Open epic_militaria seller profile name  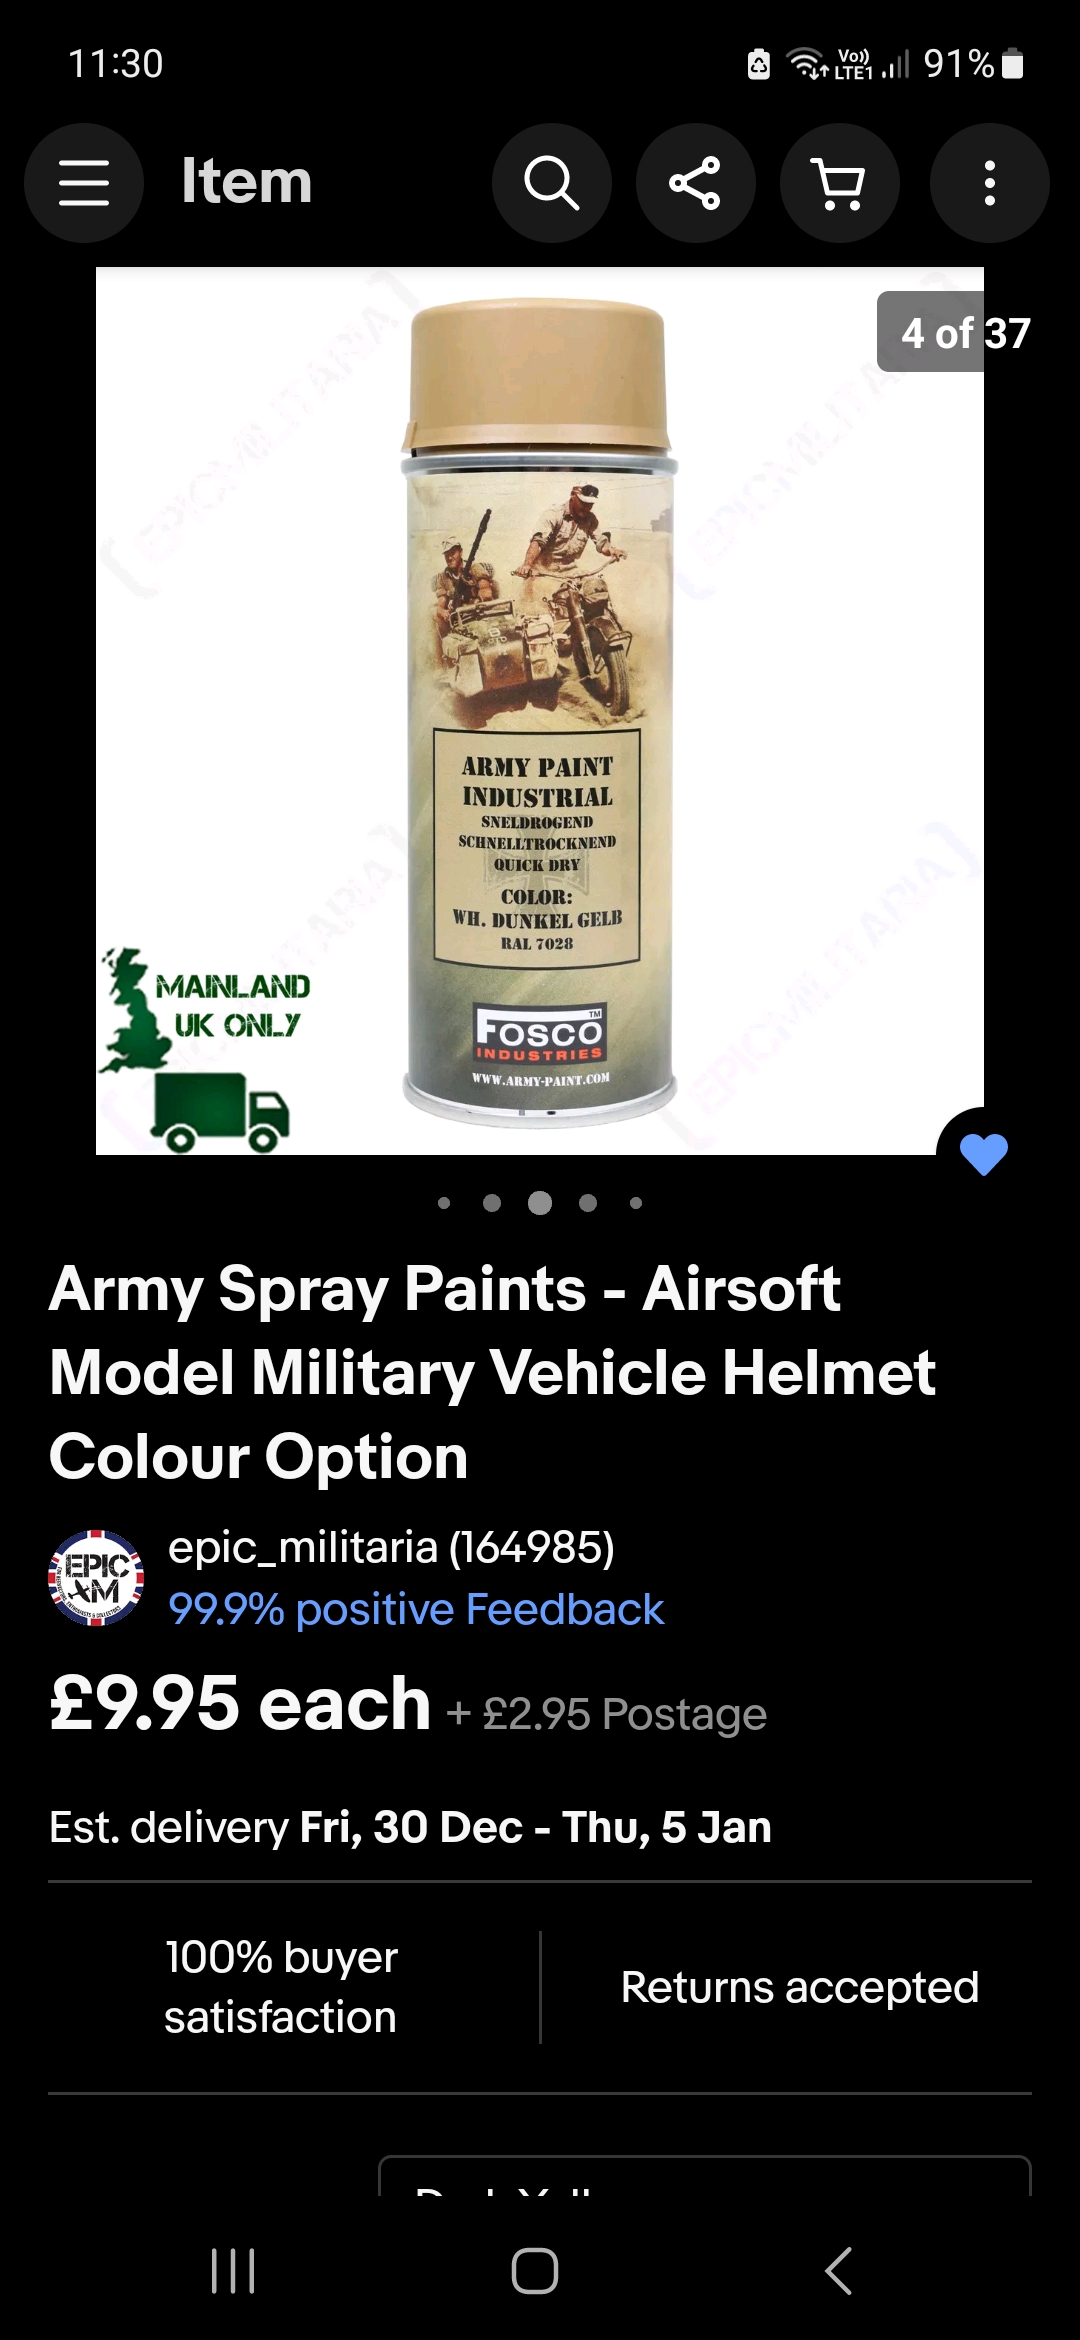click(x=391, y=1547)
